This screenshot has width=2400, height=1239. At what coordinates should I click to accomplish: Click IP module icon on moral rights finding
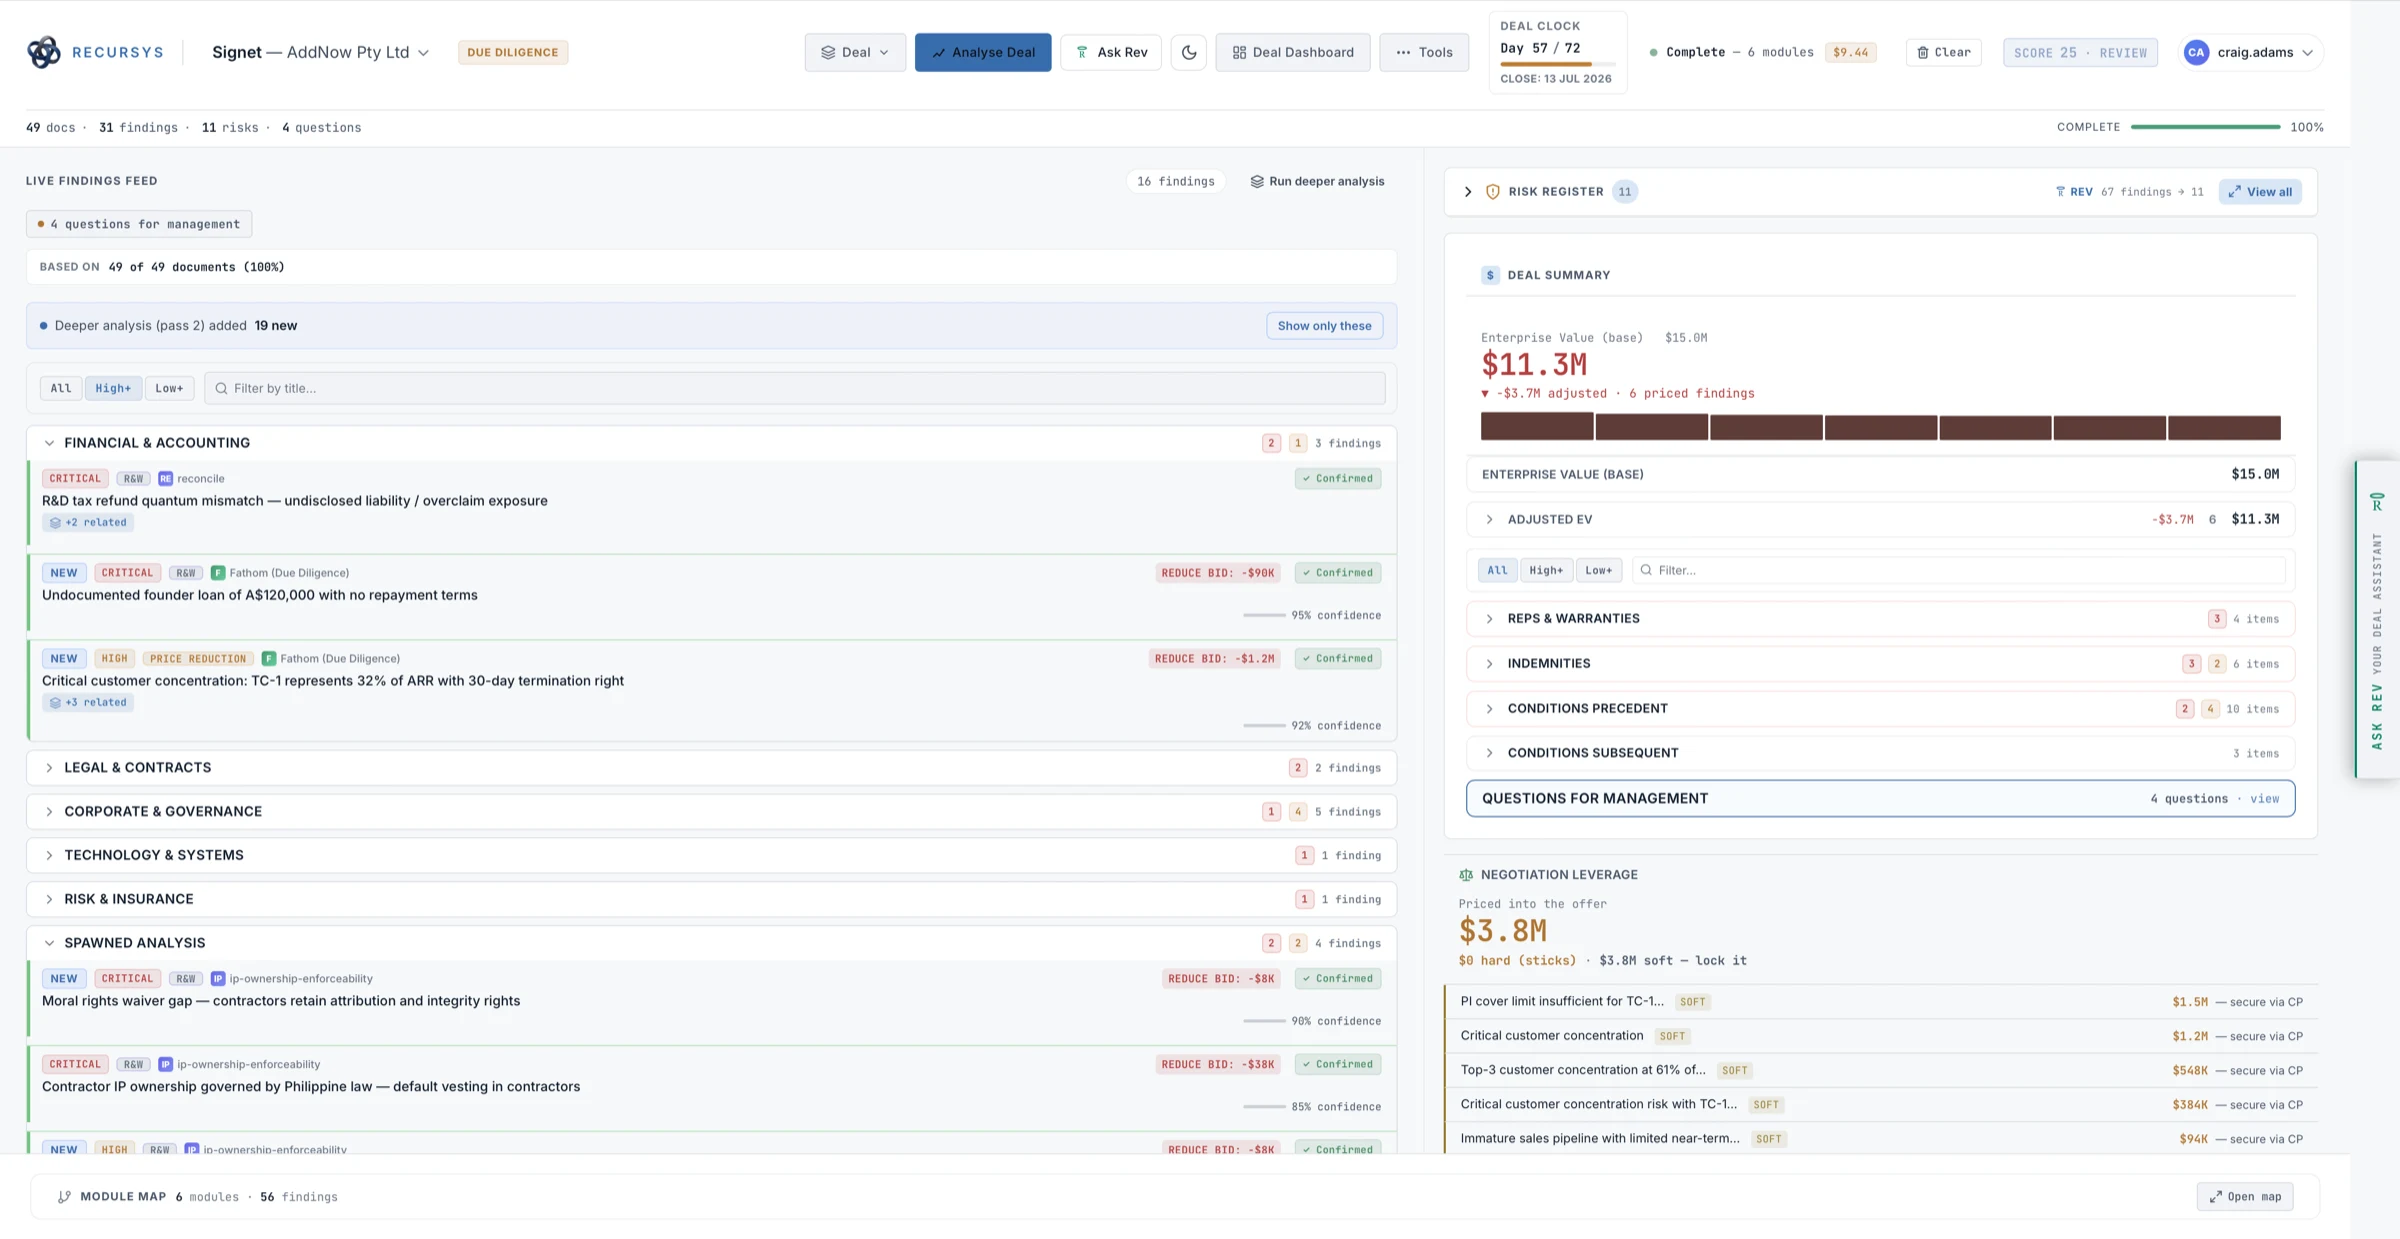point(218,979)
